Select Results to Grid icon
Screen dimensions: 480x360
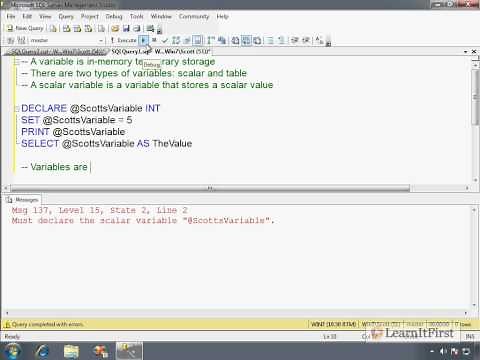(246, 40)
